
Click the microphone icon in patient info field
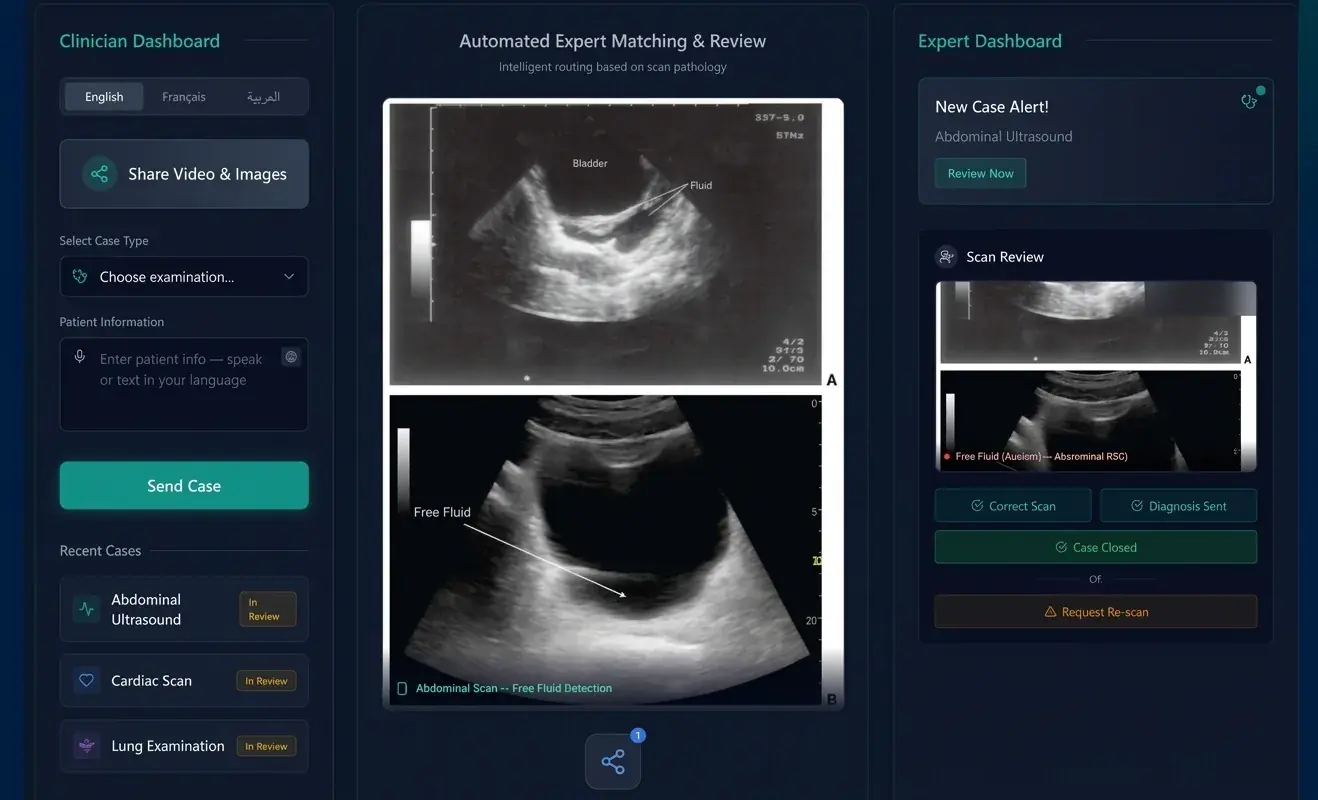[x=80, y=356]
